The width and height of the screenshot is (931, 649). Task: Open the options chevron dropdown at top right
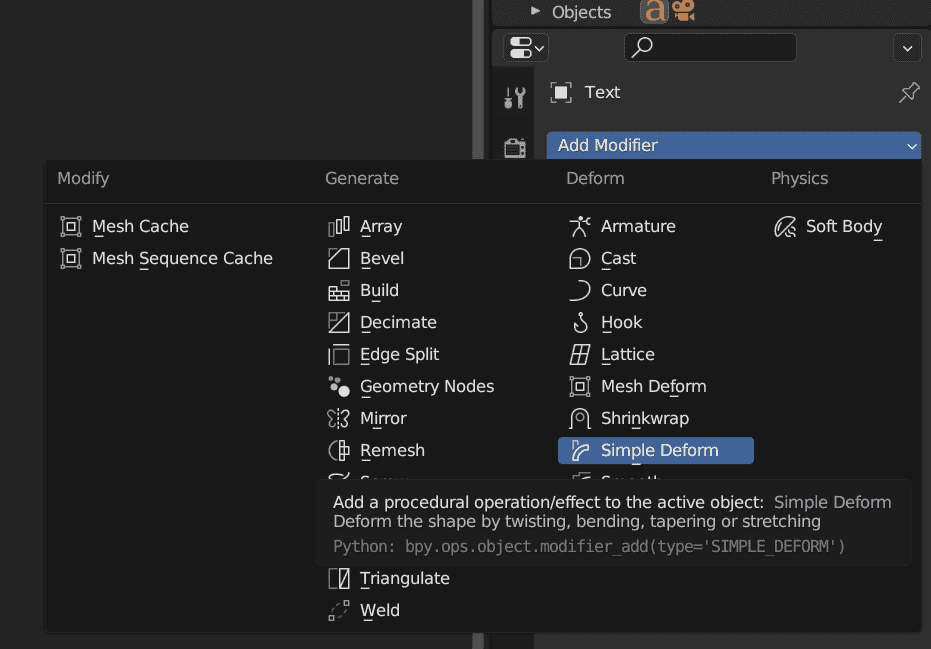(x=907, y=48)
